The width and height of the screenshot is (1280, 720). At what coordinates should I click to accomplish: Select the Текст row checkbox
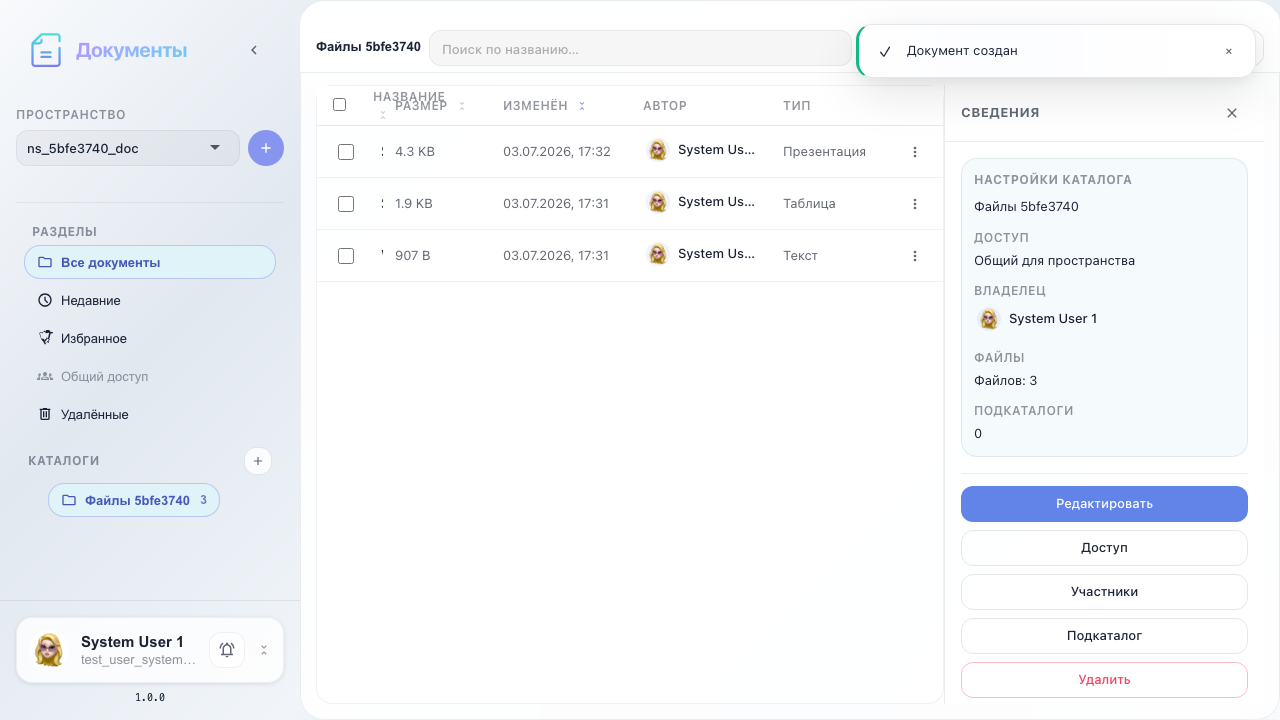point(346,256)
